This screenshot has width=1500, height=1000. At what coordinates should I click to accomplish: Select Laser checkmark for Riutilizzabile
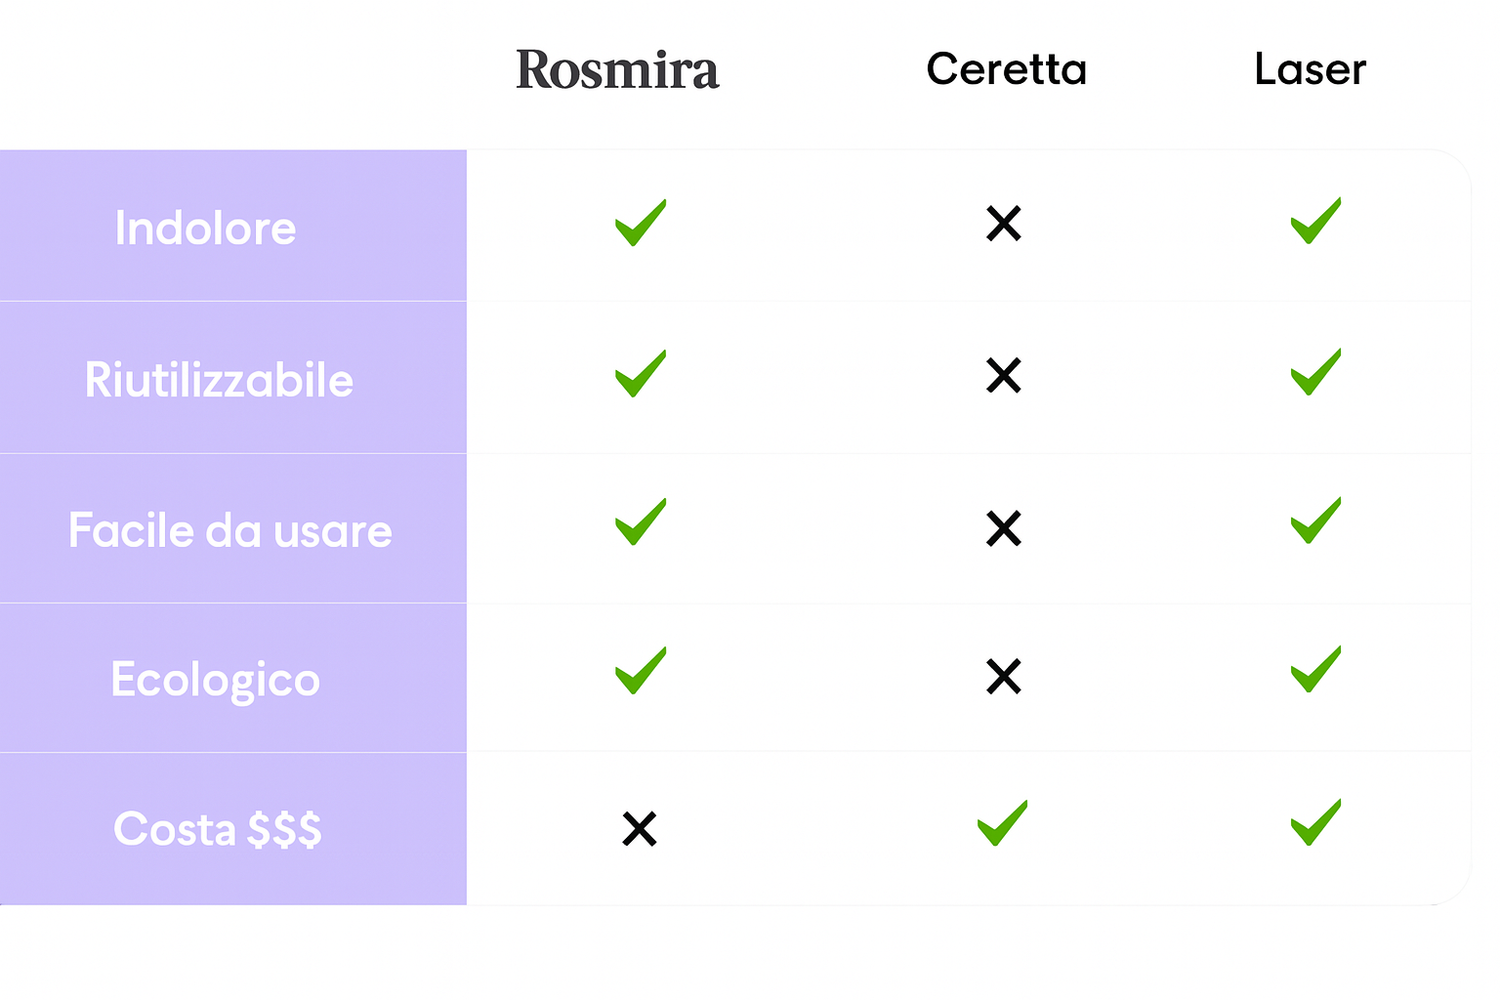tap(1315, 372)
